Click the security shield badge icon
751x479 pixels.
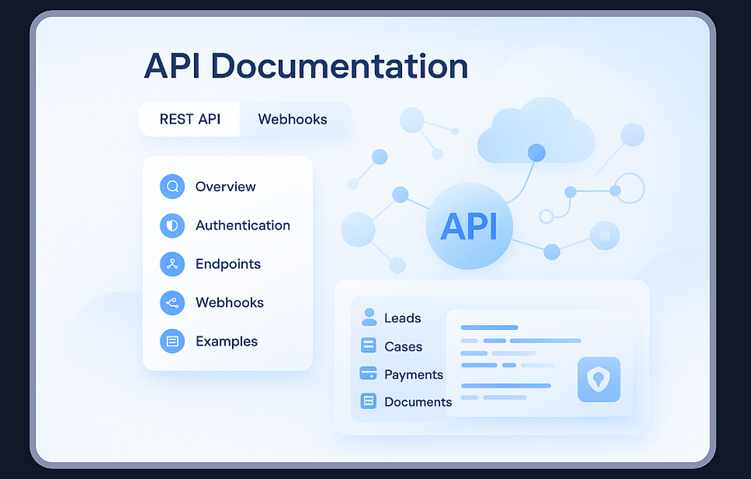pos(599,380)
